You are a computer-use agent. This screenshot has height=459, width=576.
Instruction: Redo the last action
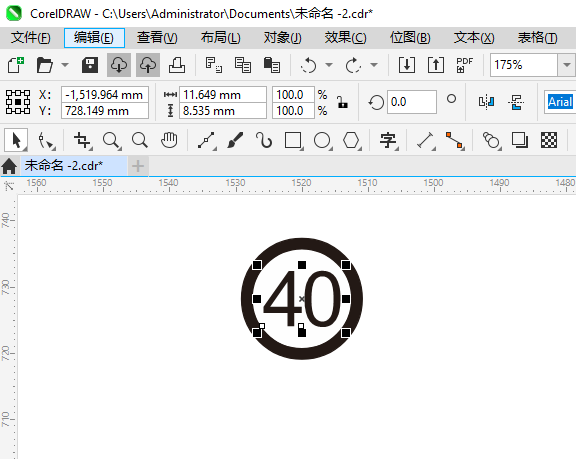point(353,65)
